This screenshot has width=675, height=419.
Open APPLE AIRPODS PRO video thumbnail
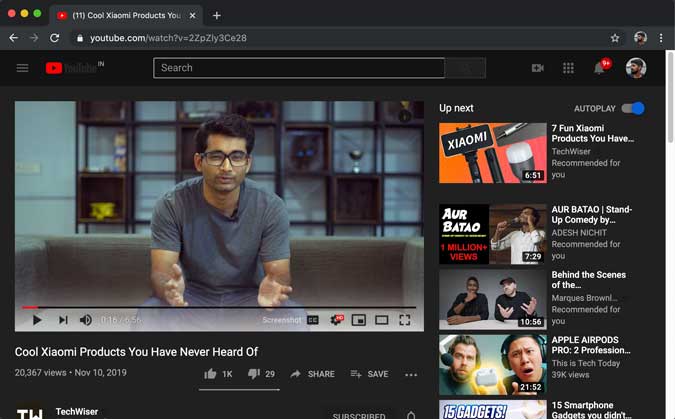click(492, 365)
